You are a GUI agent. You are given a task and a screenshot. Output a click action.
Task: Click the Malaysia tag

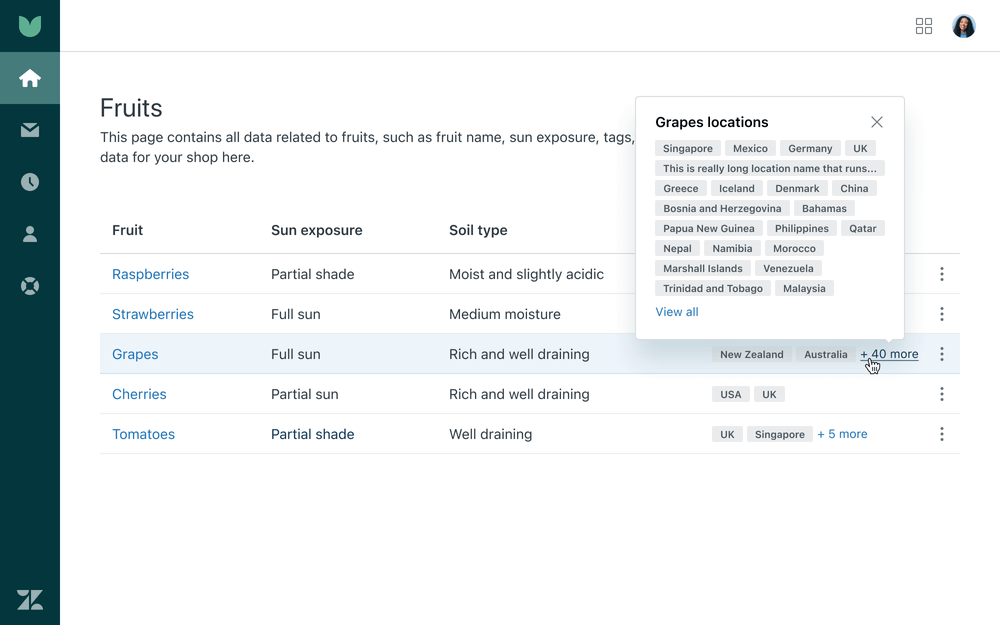(804, 288)
